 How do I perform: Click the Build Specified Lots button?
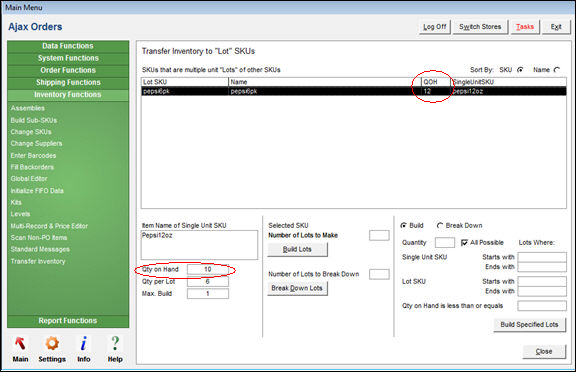tap(529, 325)
